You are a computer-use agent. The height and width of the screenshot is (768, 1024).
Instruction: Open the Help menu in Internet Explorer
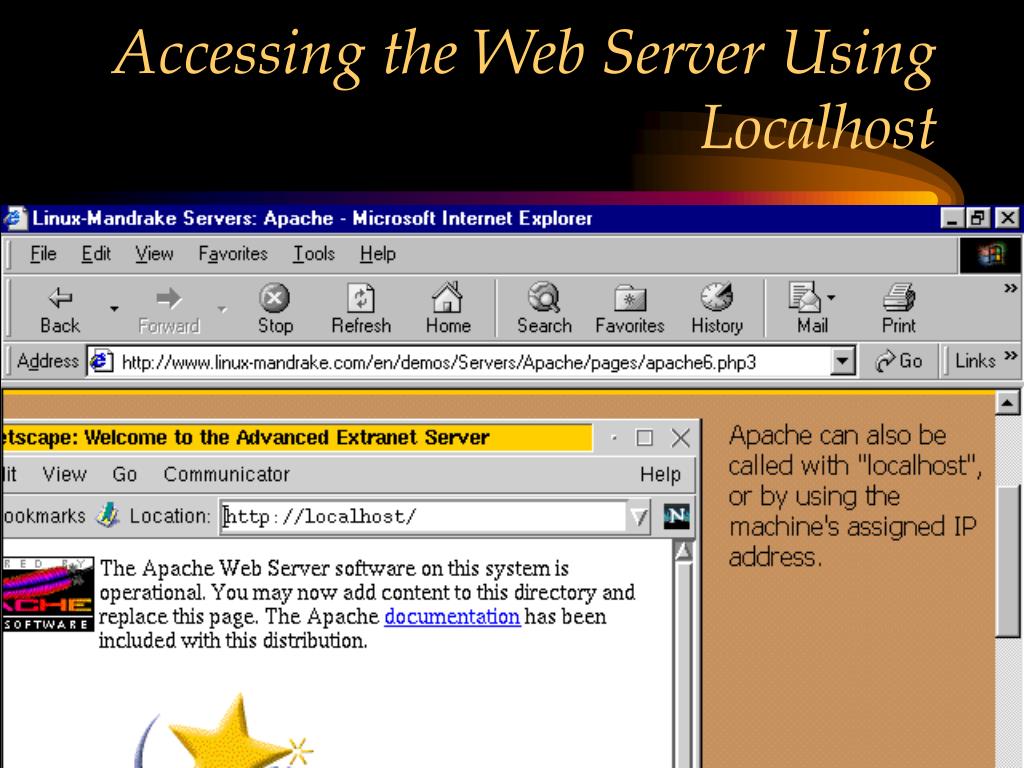click(x=377, y=253)
